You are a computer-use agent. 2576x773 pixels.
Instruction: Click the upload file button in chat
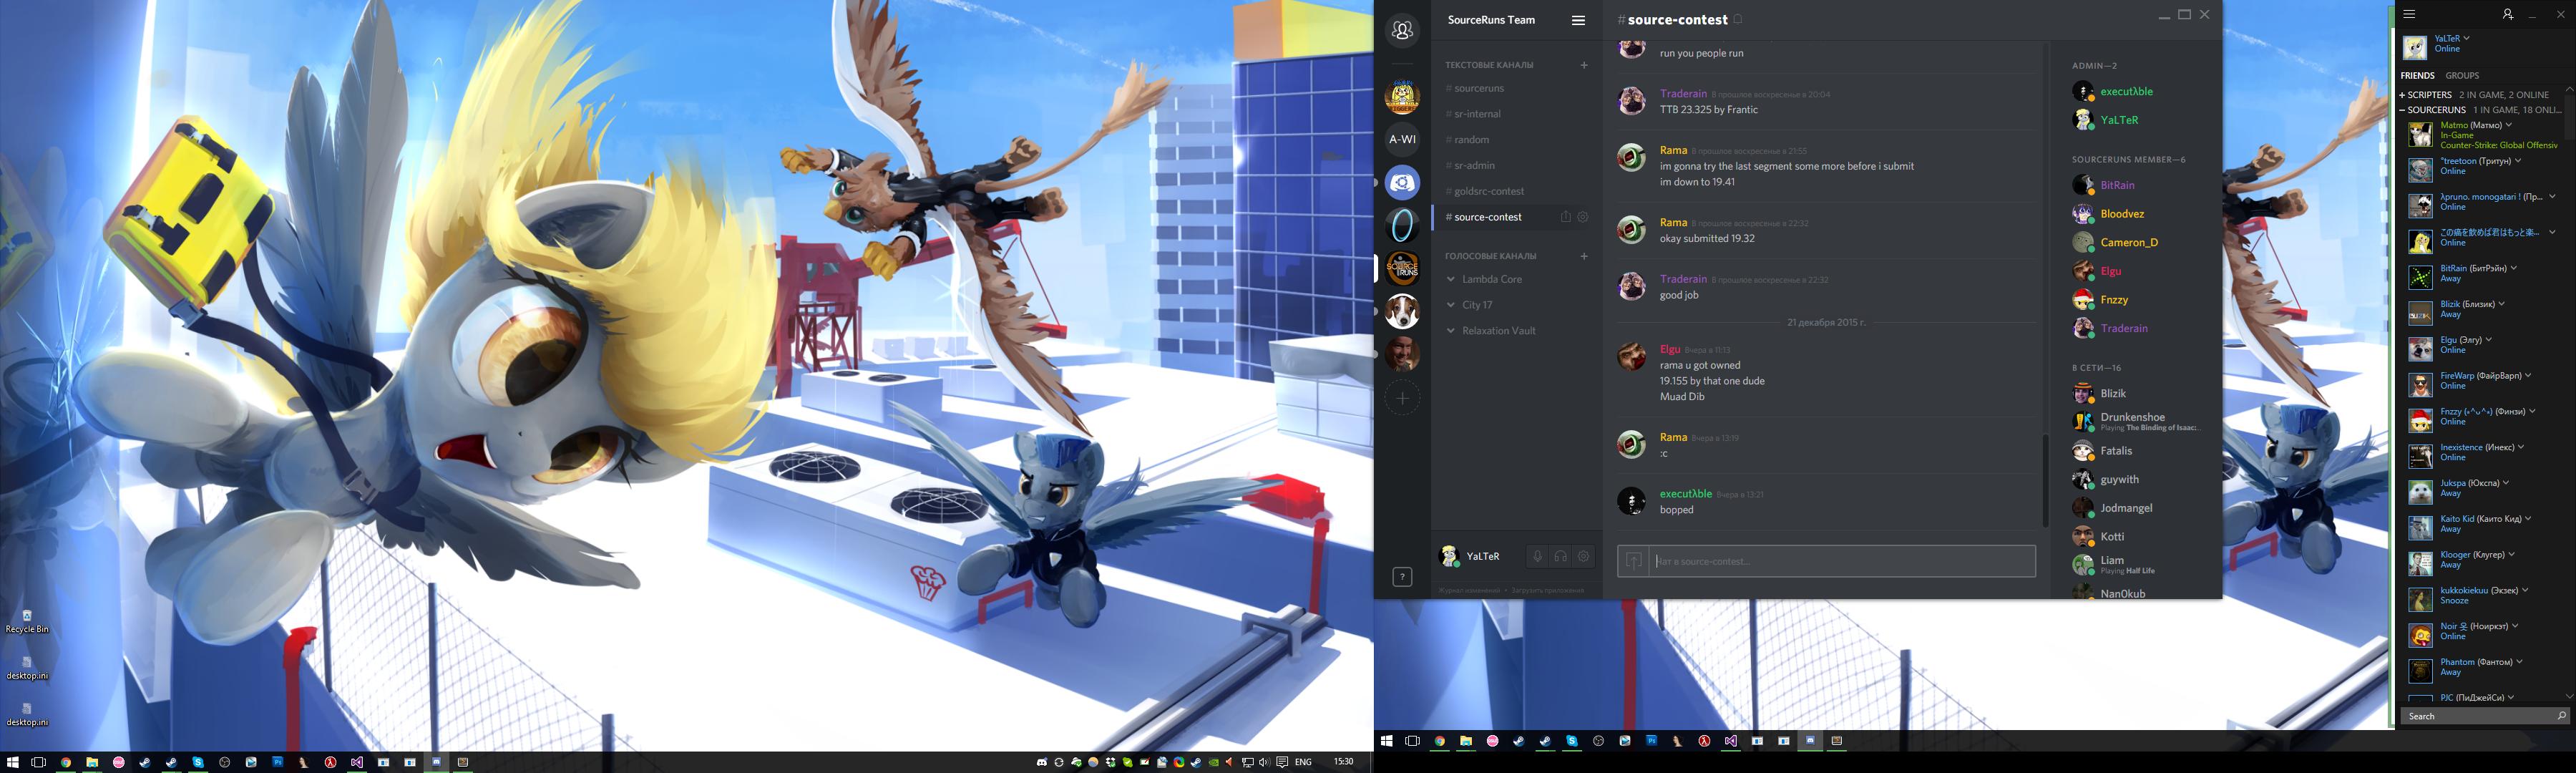pos(1634,561)
